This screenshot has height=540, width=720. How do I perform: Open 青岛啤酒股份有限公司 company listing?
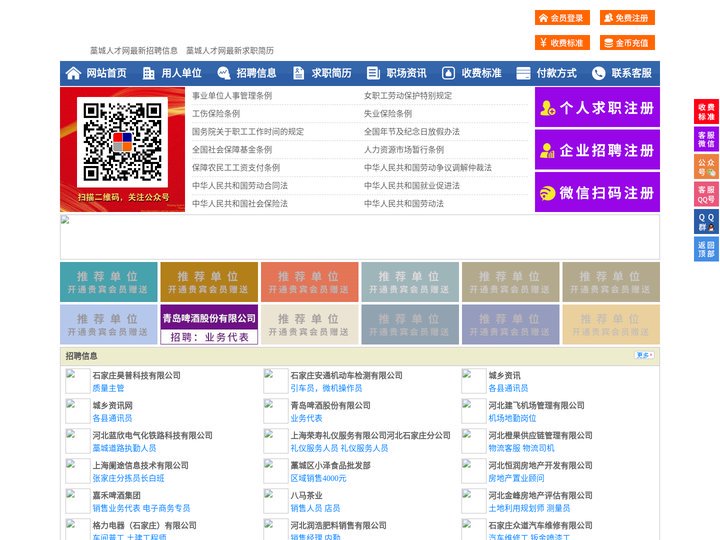330,405
